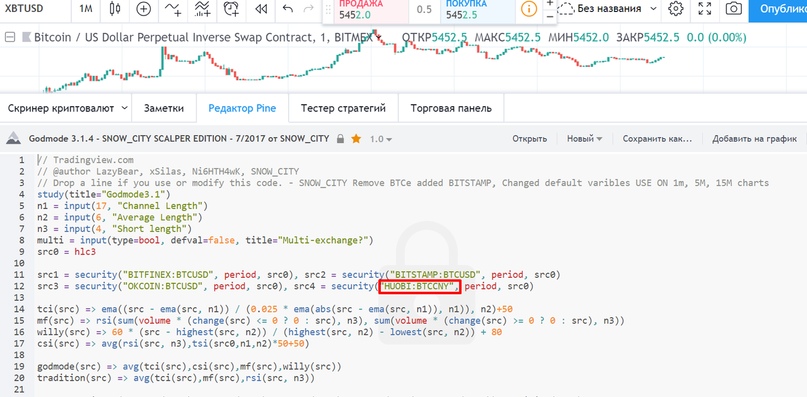807x397 pixels.
Task: Click the orange info icon in trade panel
Action: [529, 8]
